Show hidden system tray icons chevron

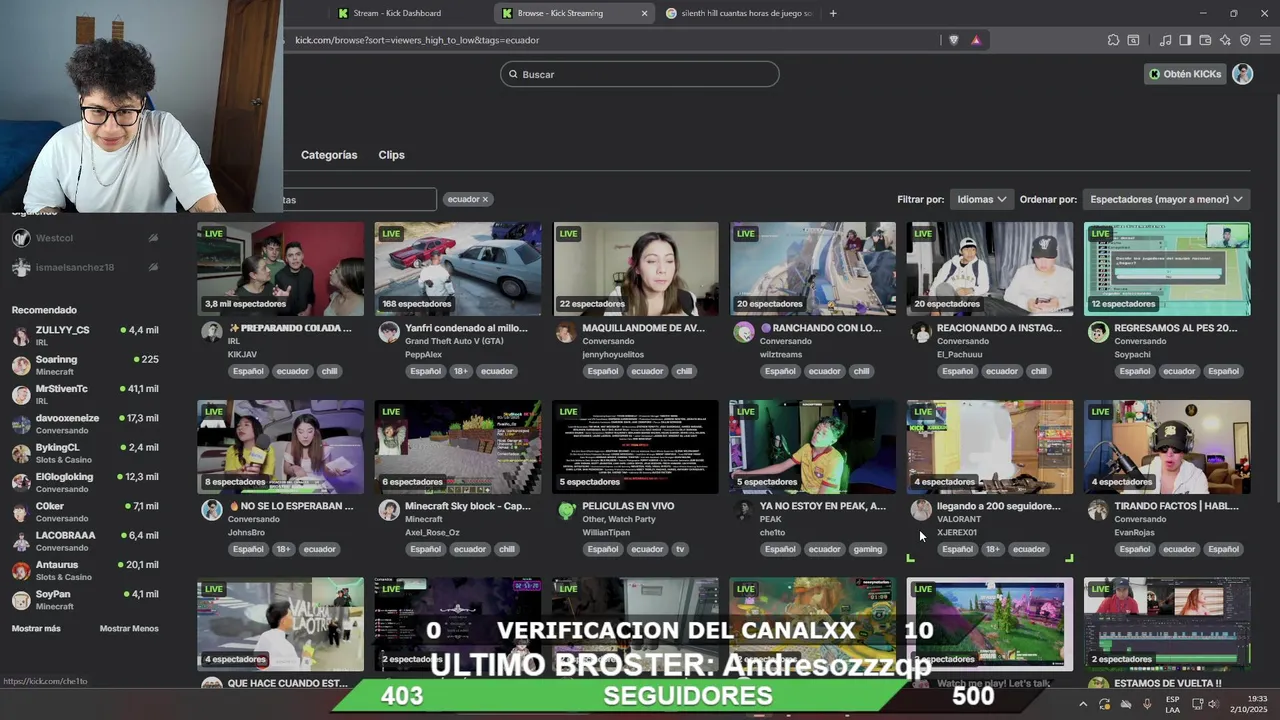[x=1082, y=704]
